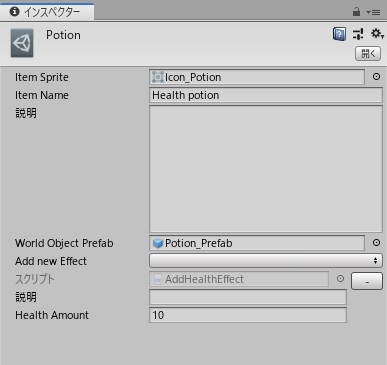The height and width of the screenshot is (365, 387).
Task: Click the Unity asset icon beside Potion
Action: pos(22,43)
